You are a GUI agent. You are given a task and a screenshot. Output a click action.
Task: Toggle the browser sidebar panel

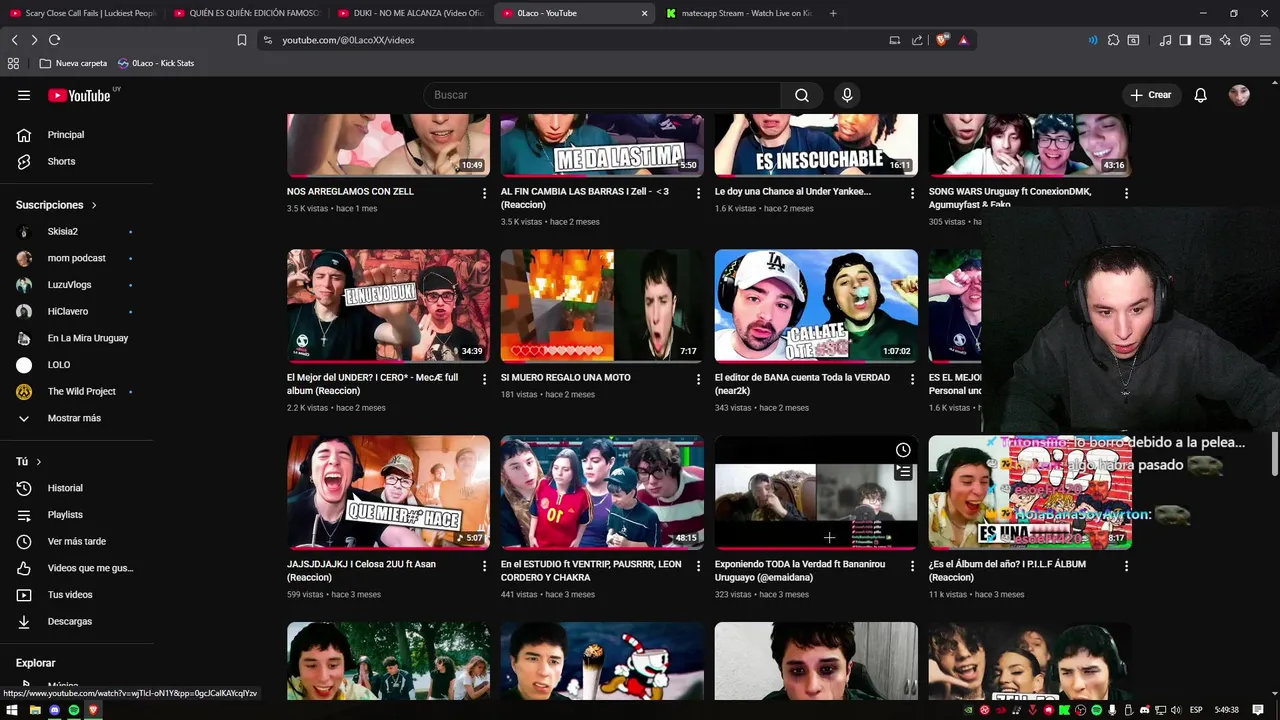(1185, 40)
